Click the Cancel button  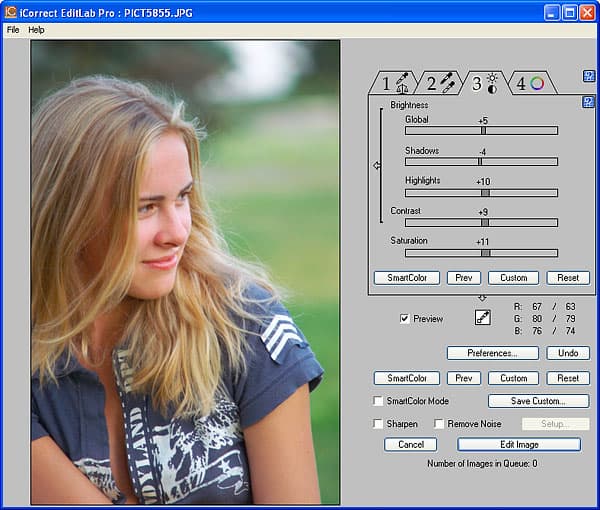(x=411, y=445)
